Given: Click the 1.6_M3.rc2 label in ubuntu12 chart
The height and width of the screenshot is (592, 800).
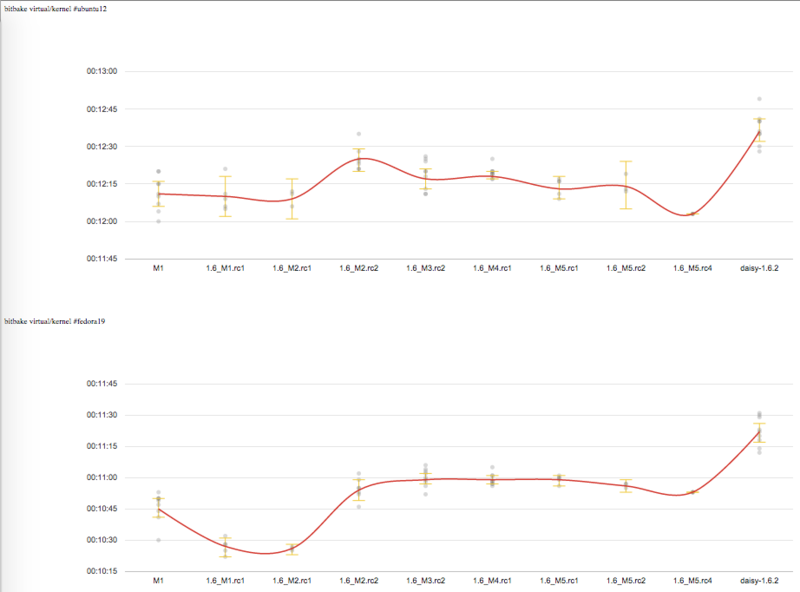Looking at the screenshot, I should point(425,269).
